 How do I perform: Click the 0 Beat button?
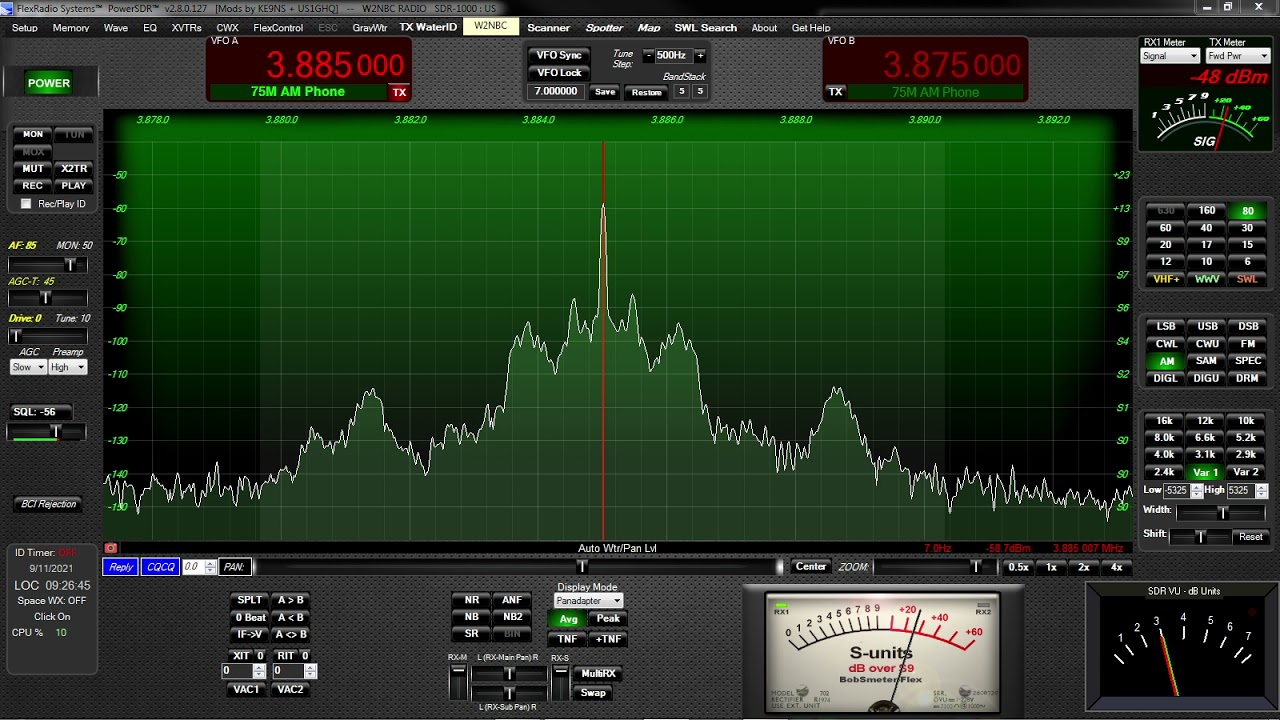pyautogui.click(x=250, y=617)
